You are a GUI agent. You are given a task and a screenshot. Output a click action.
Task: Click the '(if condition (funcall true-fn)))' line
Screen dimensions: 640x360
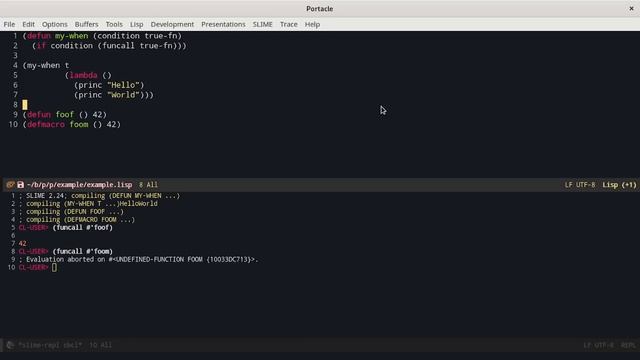[x=109, y=46]
